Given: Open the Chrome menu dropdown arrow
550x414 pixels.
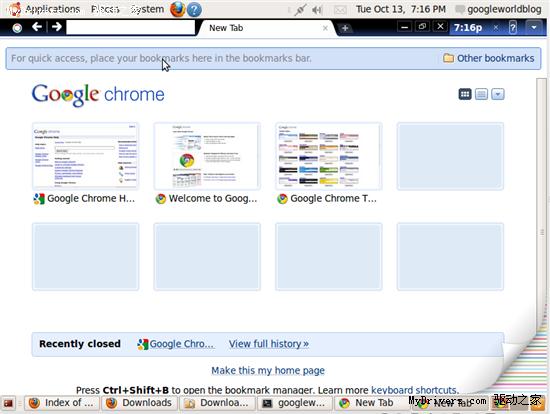Looking at the screenshot, I should click(x=534, y=27).
